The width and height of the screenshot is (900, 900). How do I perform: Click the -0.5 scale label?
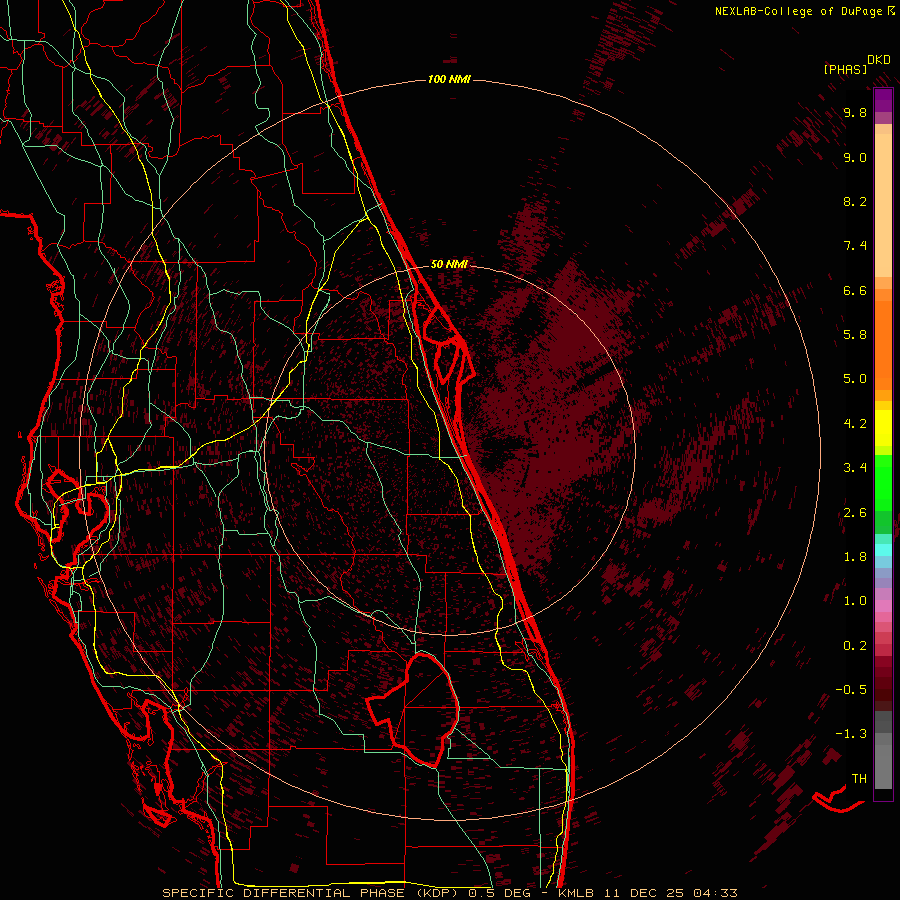851,690
